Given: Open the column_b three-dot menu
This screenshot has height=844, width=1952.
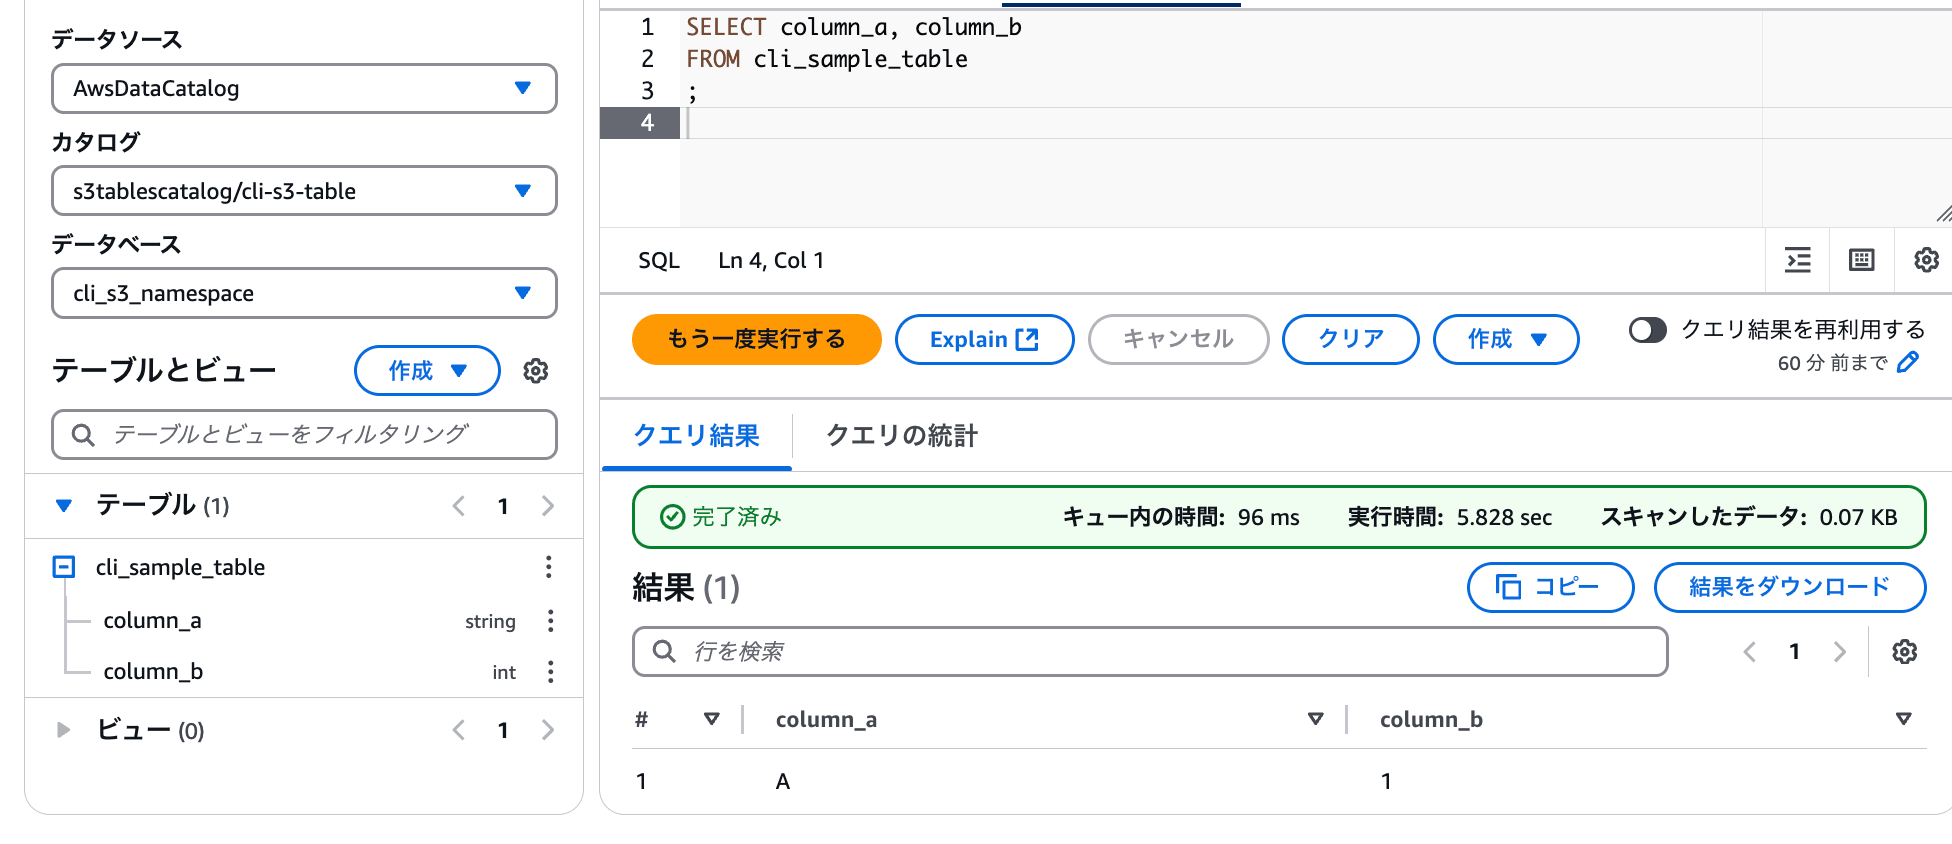Looking at the screenshot, I should [x=550, y=671].
